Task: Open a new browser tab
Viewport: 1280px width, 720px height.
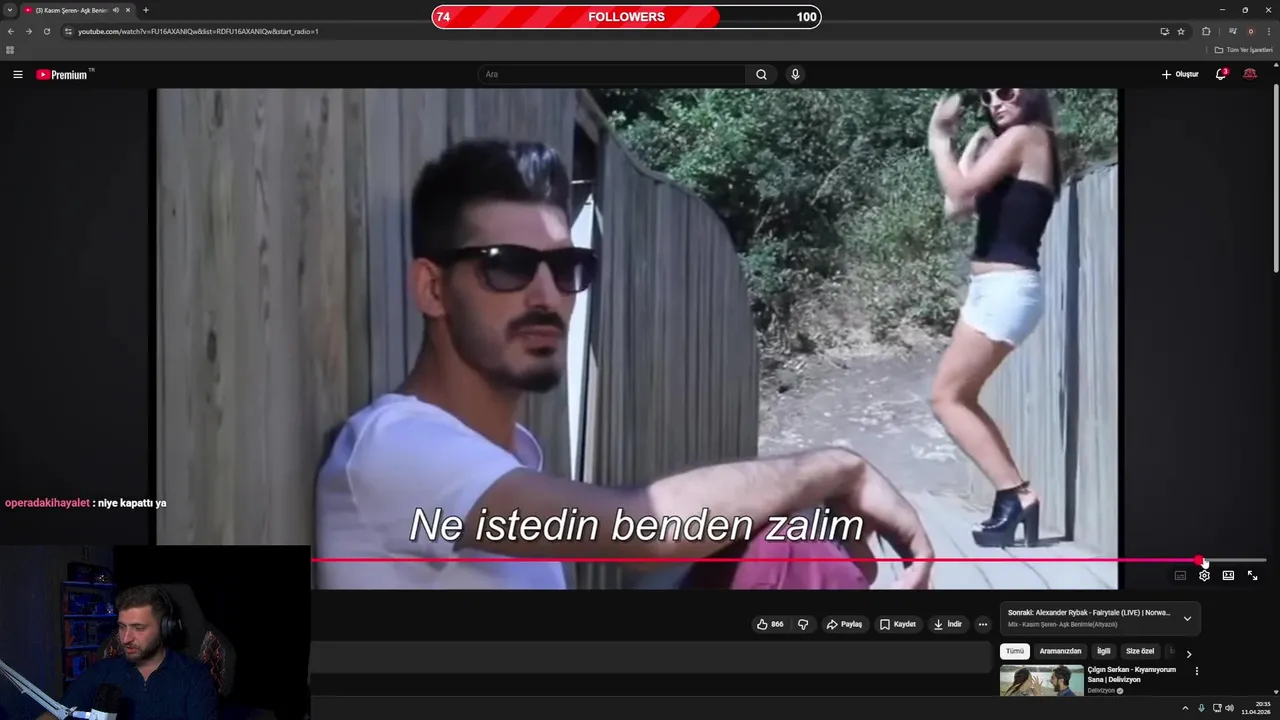Action: [146, 10]
